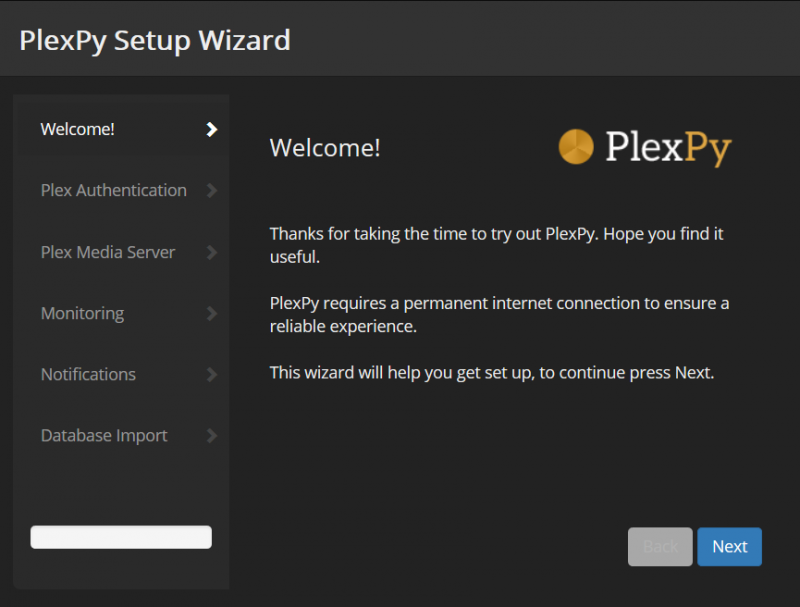Click the PlexPy Setup Wizard title
Screen dimensions: 800x607
(x=155, y=40)
